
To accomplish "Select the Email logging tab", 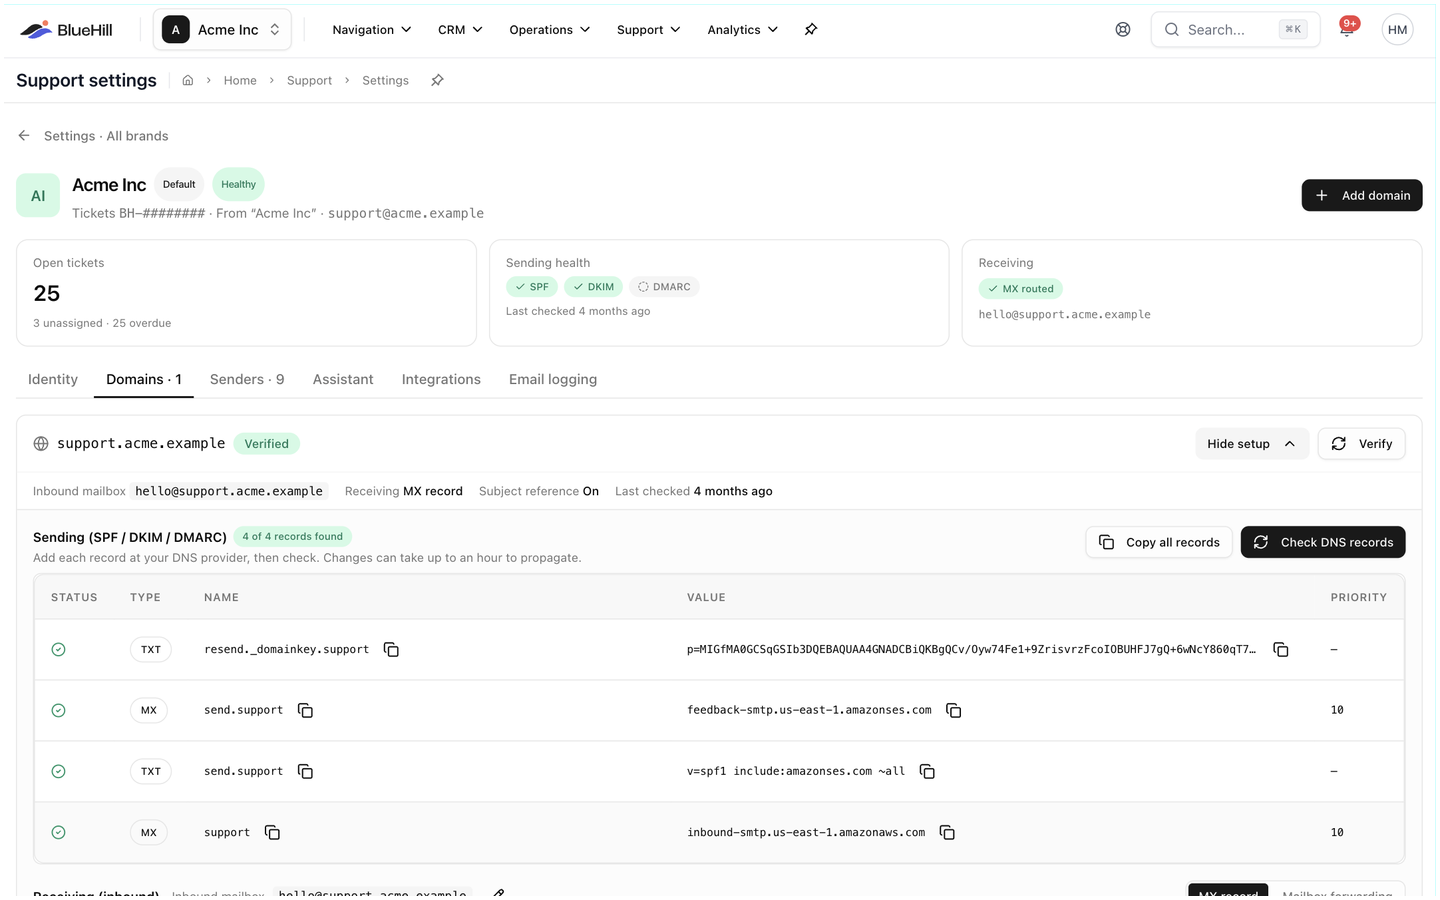I will pos(553,380).
